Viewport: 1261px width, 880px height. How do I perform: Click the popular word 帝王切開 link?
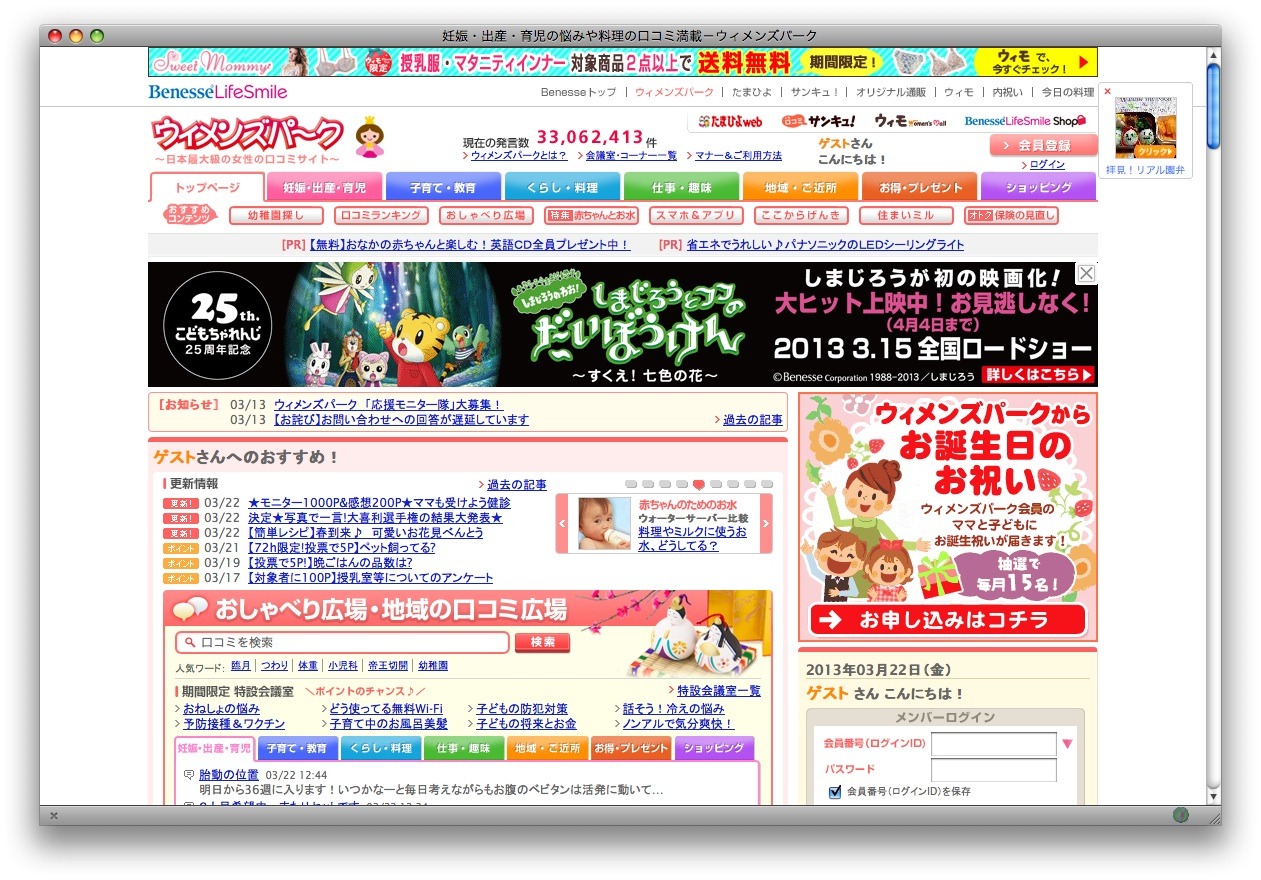(388, 666)
